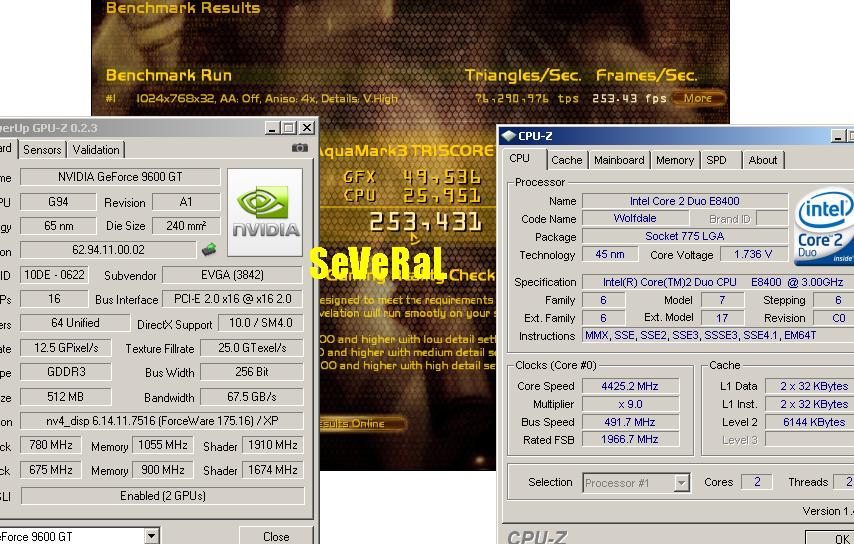Click the Close button in GPU-Z
The height and width of the screenshot is (544, 854).
coord(276,536)
